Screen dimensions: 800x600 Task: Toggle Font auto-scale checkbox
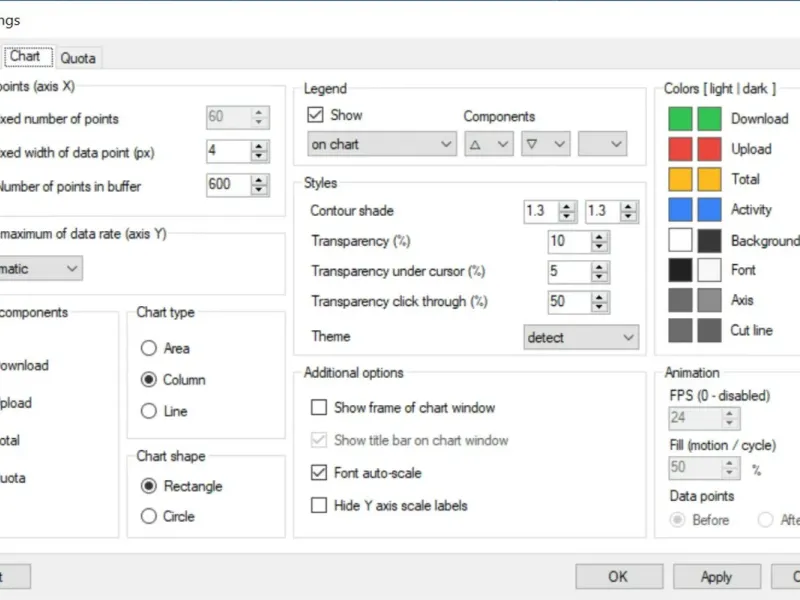319,472
